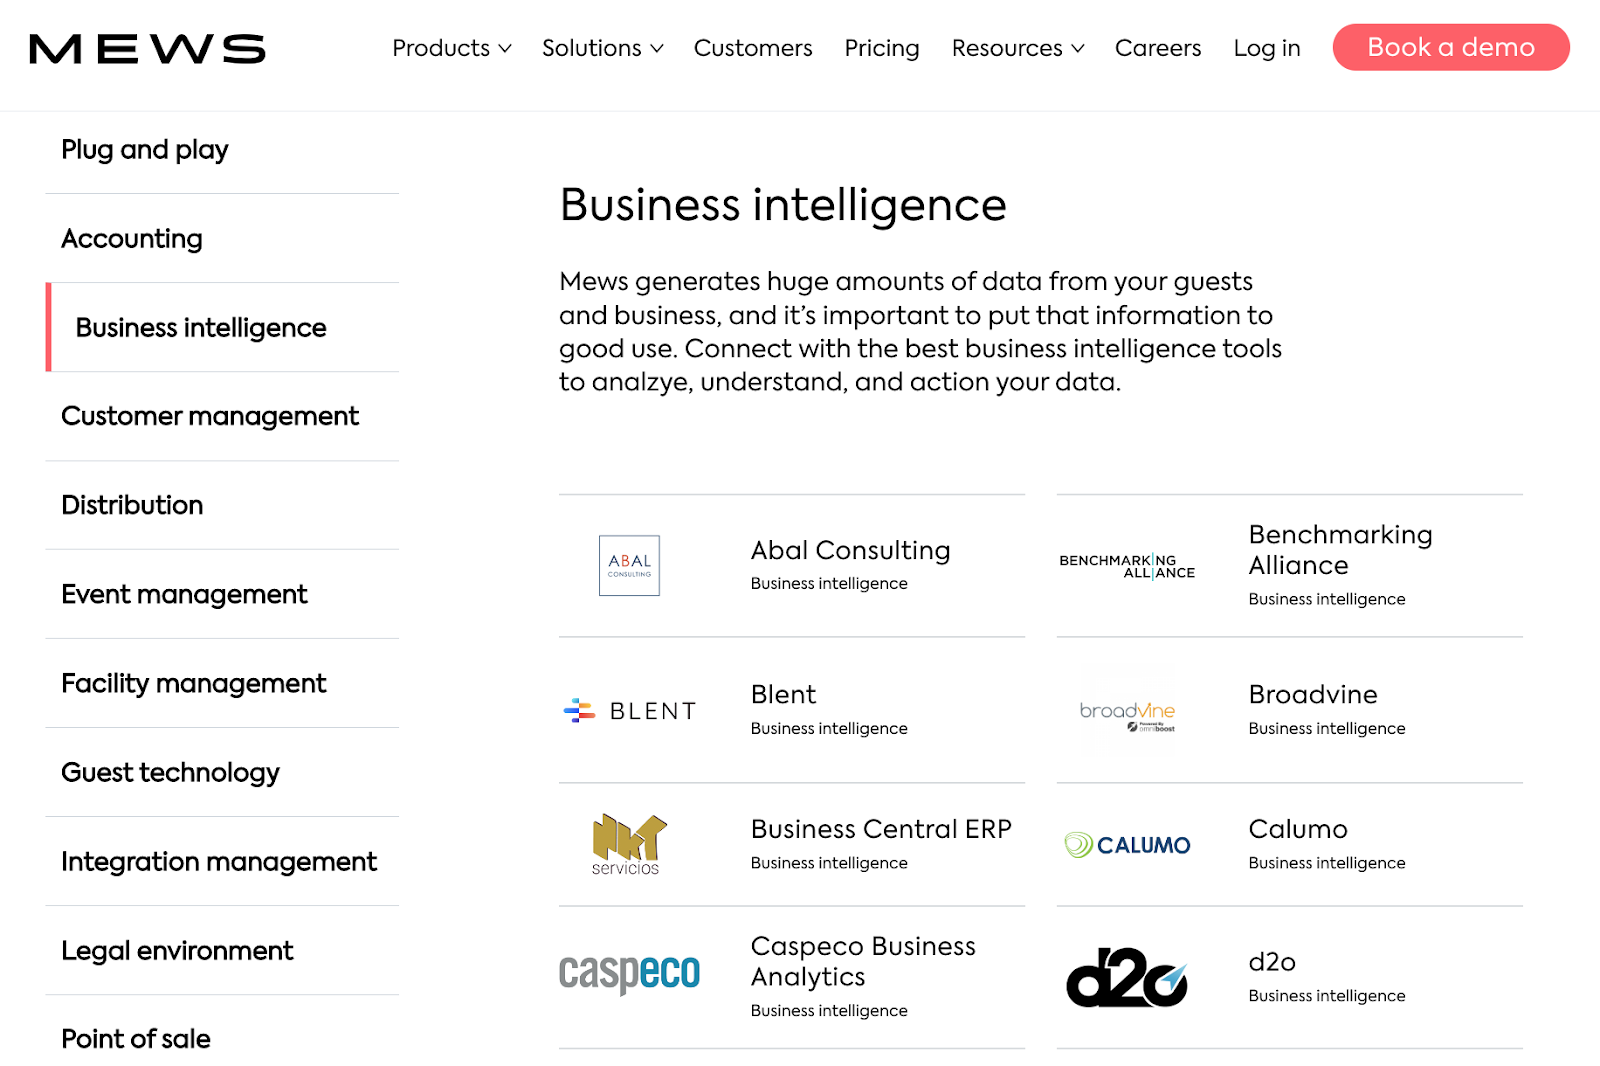Open the Abal Consulting logo
The width and height of the screenshot is (1600, 1066).
click(x=629, y=565)
